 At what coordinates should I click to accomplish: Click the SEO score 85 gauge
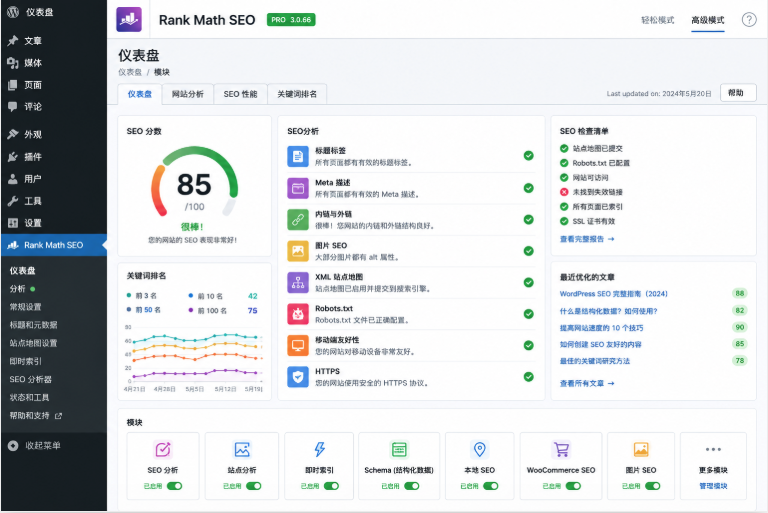194,182
